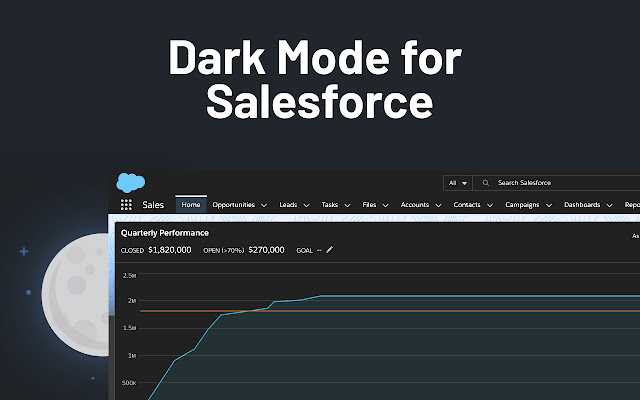This screenshot has width=640, height=400.
Task: Switch to the Home tab
Action: 191,205
